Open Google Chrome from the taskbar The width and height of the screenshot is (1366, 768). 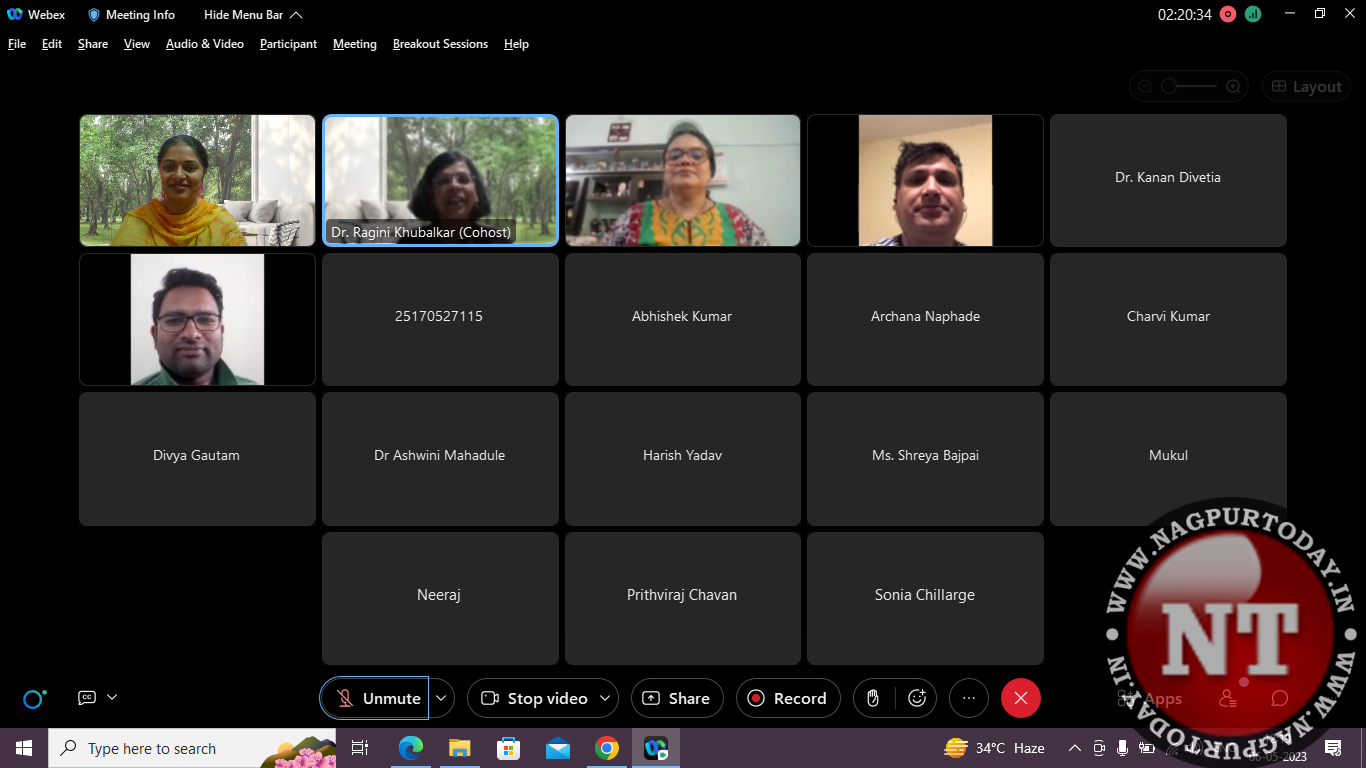coord(607,748)
